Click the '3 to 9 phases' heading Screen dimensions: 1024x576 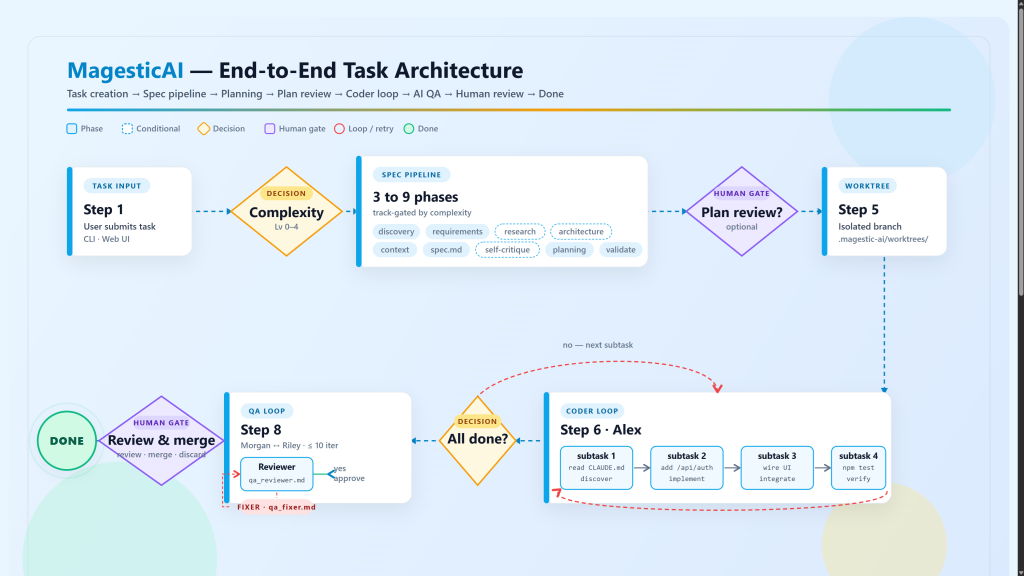coord(415,197)
